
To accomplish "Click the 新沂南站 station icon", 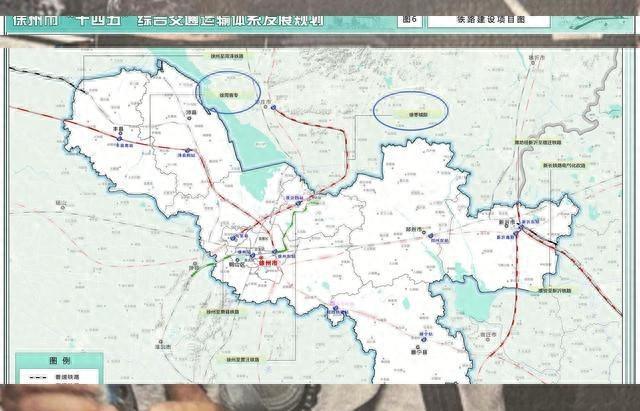I will pyautogui.click(x=516, y=234).
